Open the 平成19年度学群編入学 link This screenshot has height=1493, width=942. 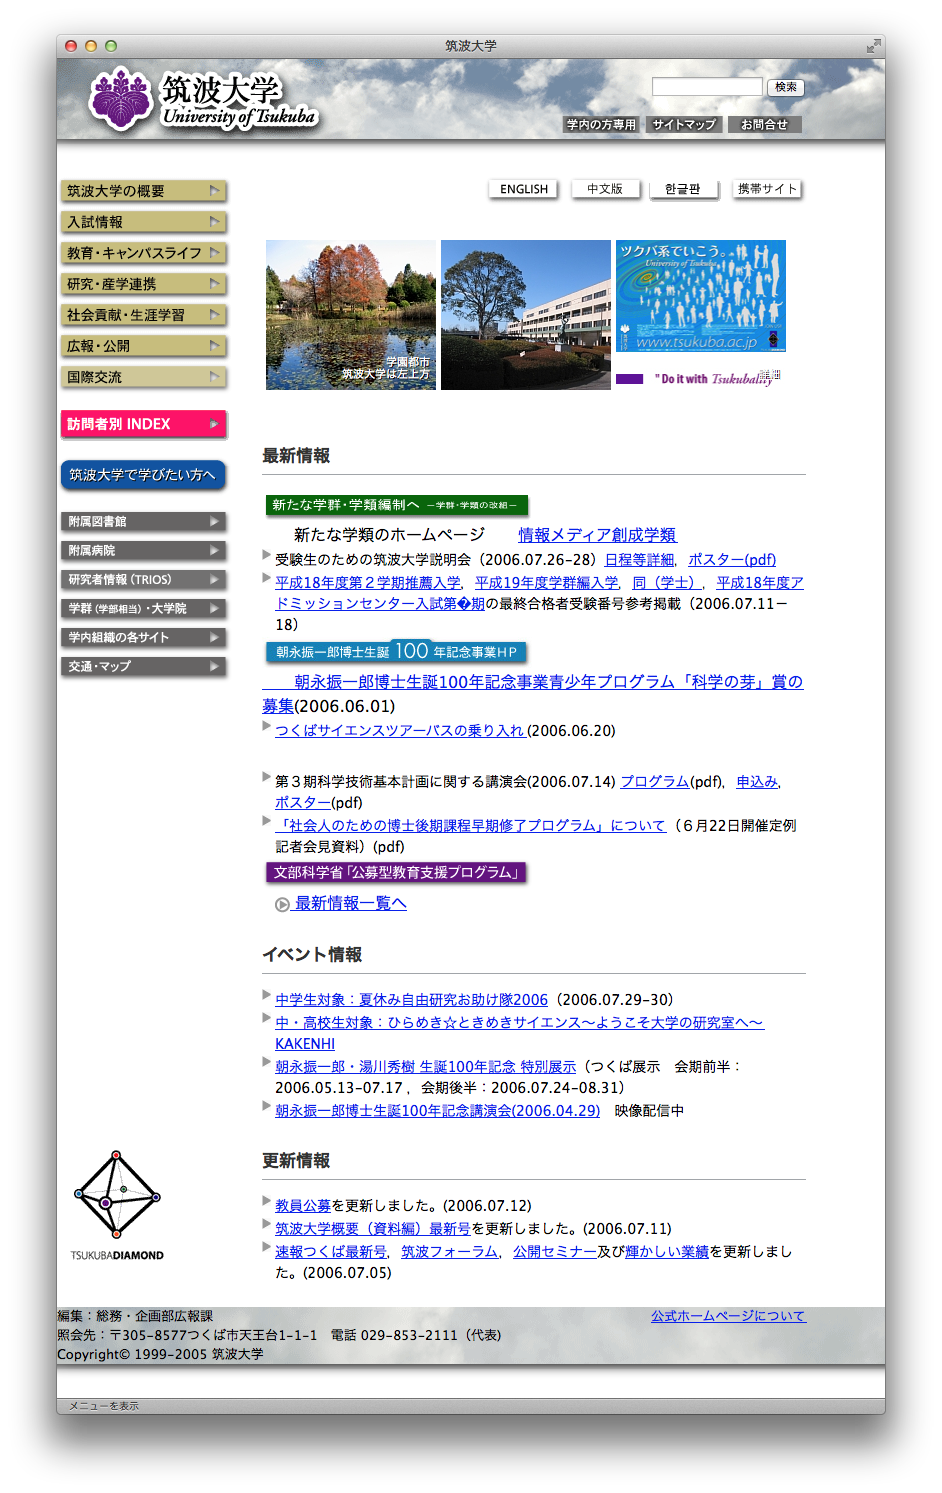547,583
